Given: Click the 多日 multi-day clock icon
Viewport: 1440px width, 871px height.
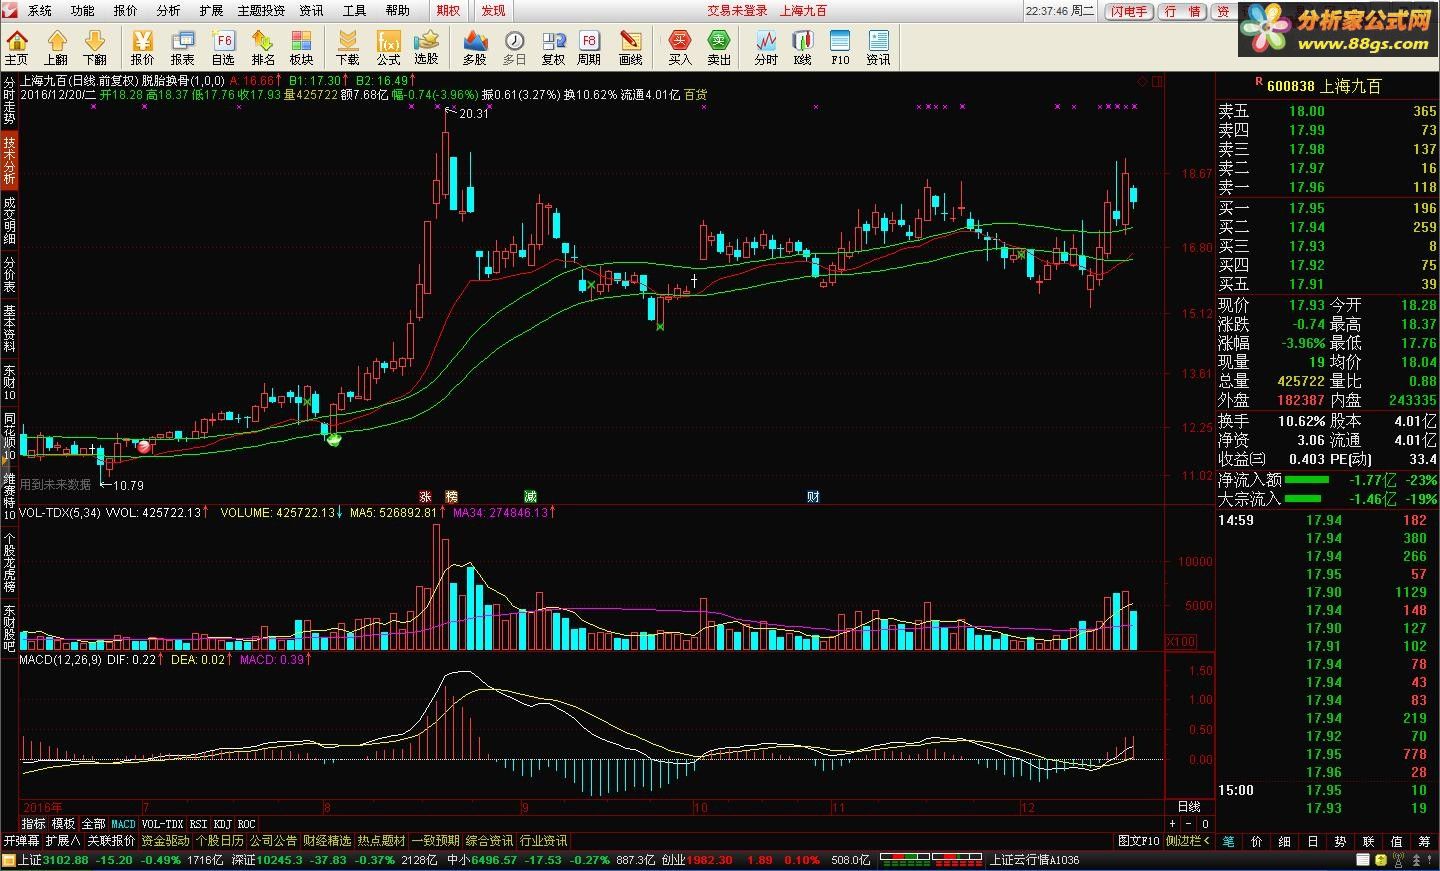Looking at the screenshot, I should 514,47.
